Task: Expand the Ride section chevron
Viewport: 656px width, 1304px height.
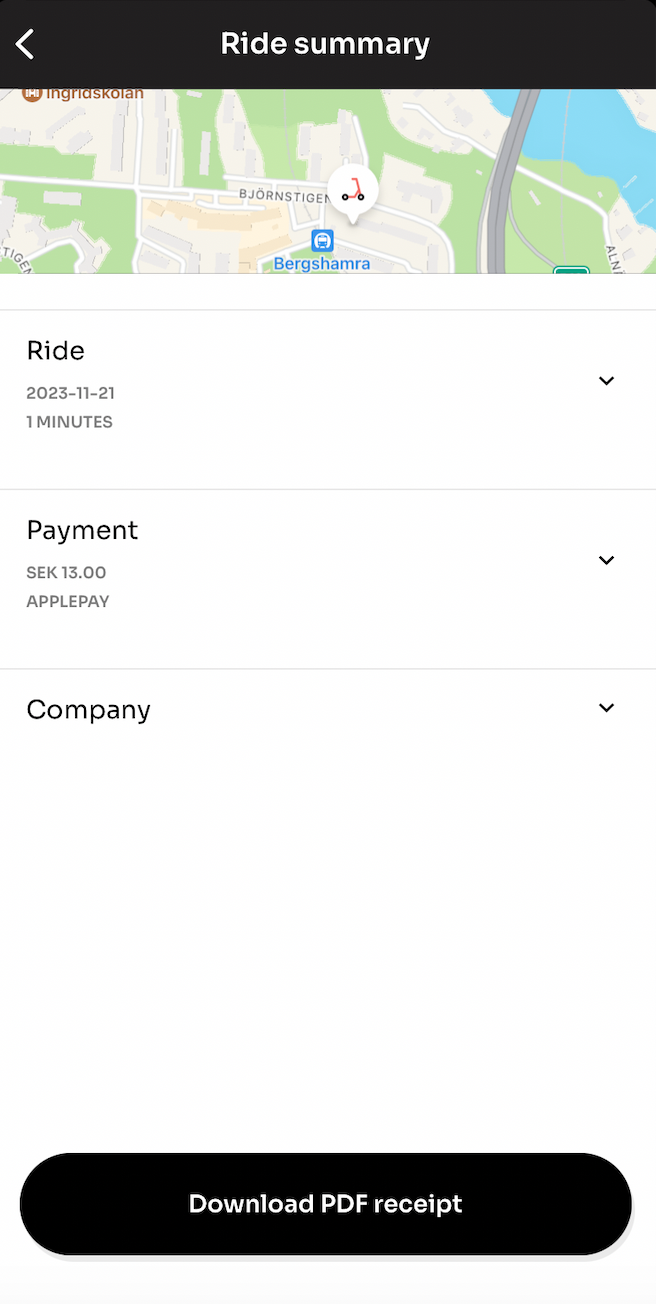Action: pyautogui.click(x=606, y=381)
